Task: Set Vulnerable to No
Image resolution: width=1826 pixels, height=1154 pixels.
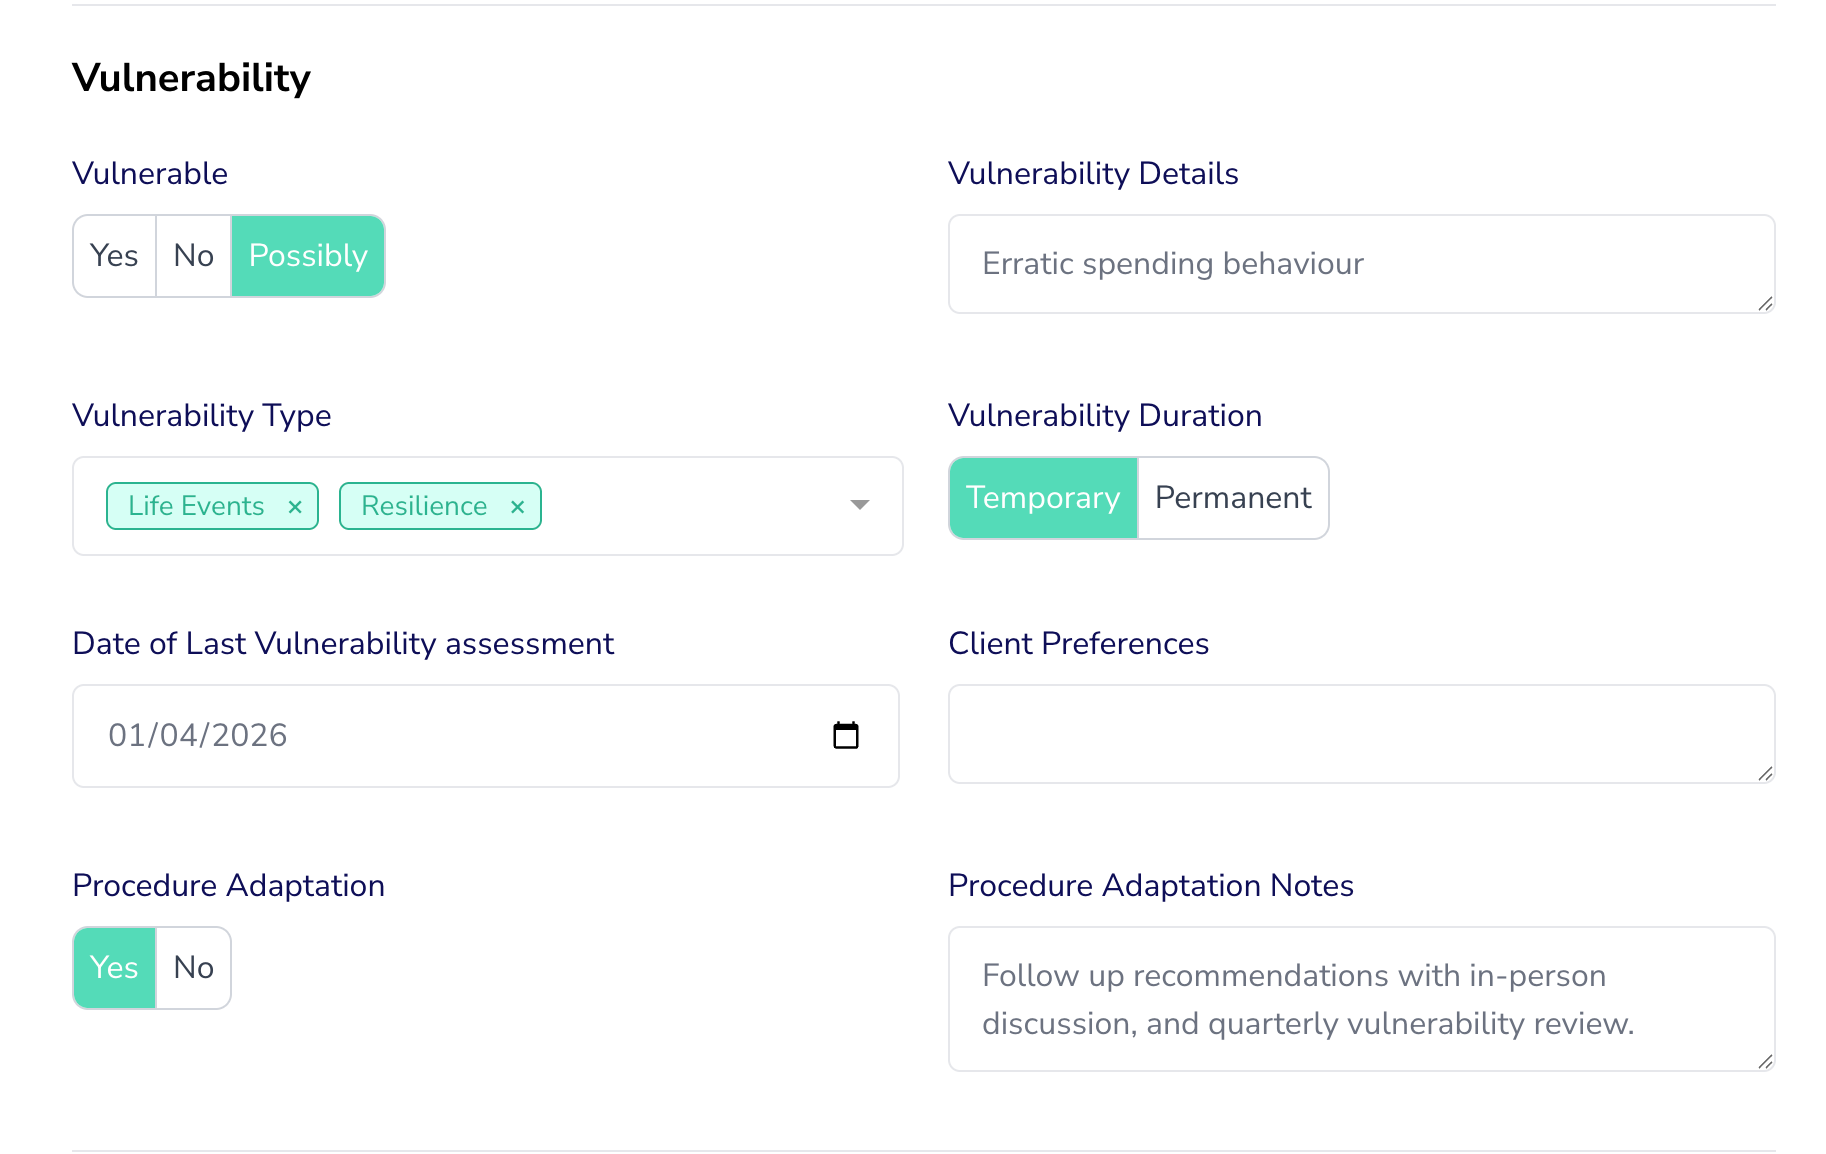Action: 194,256
